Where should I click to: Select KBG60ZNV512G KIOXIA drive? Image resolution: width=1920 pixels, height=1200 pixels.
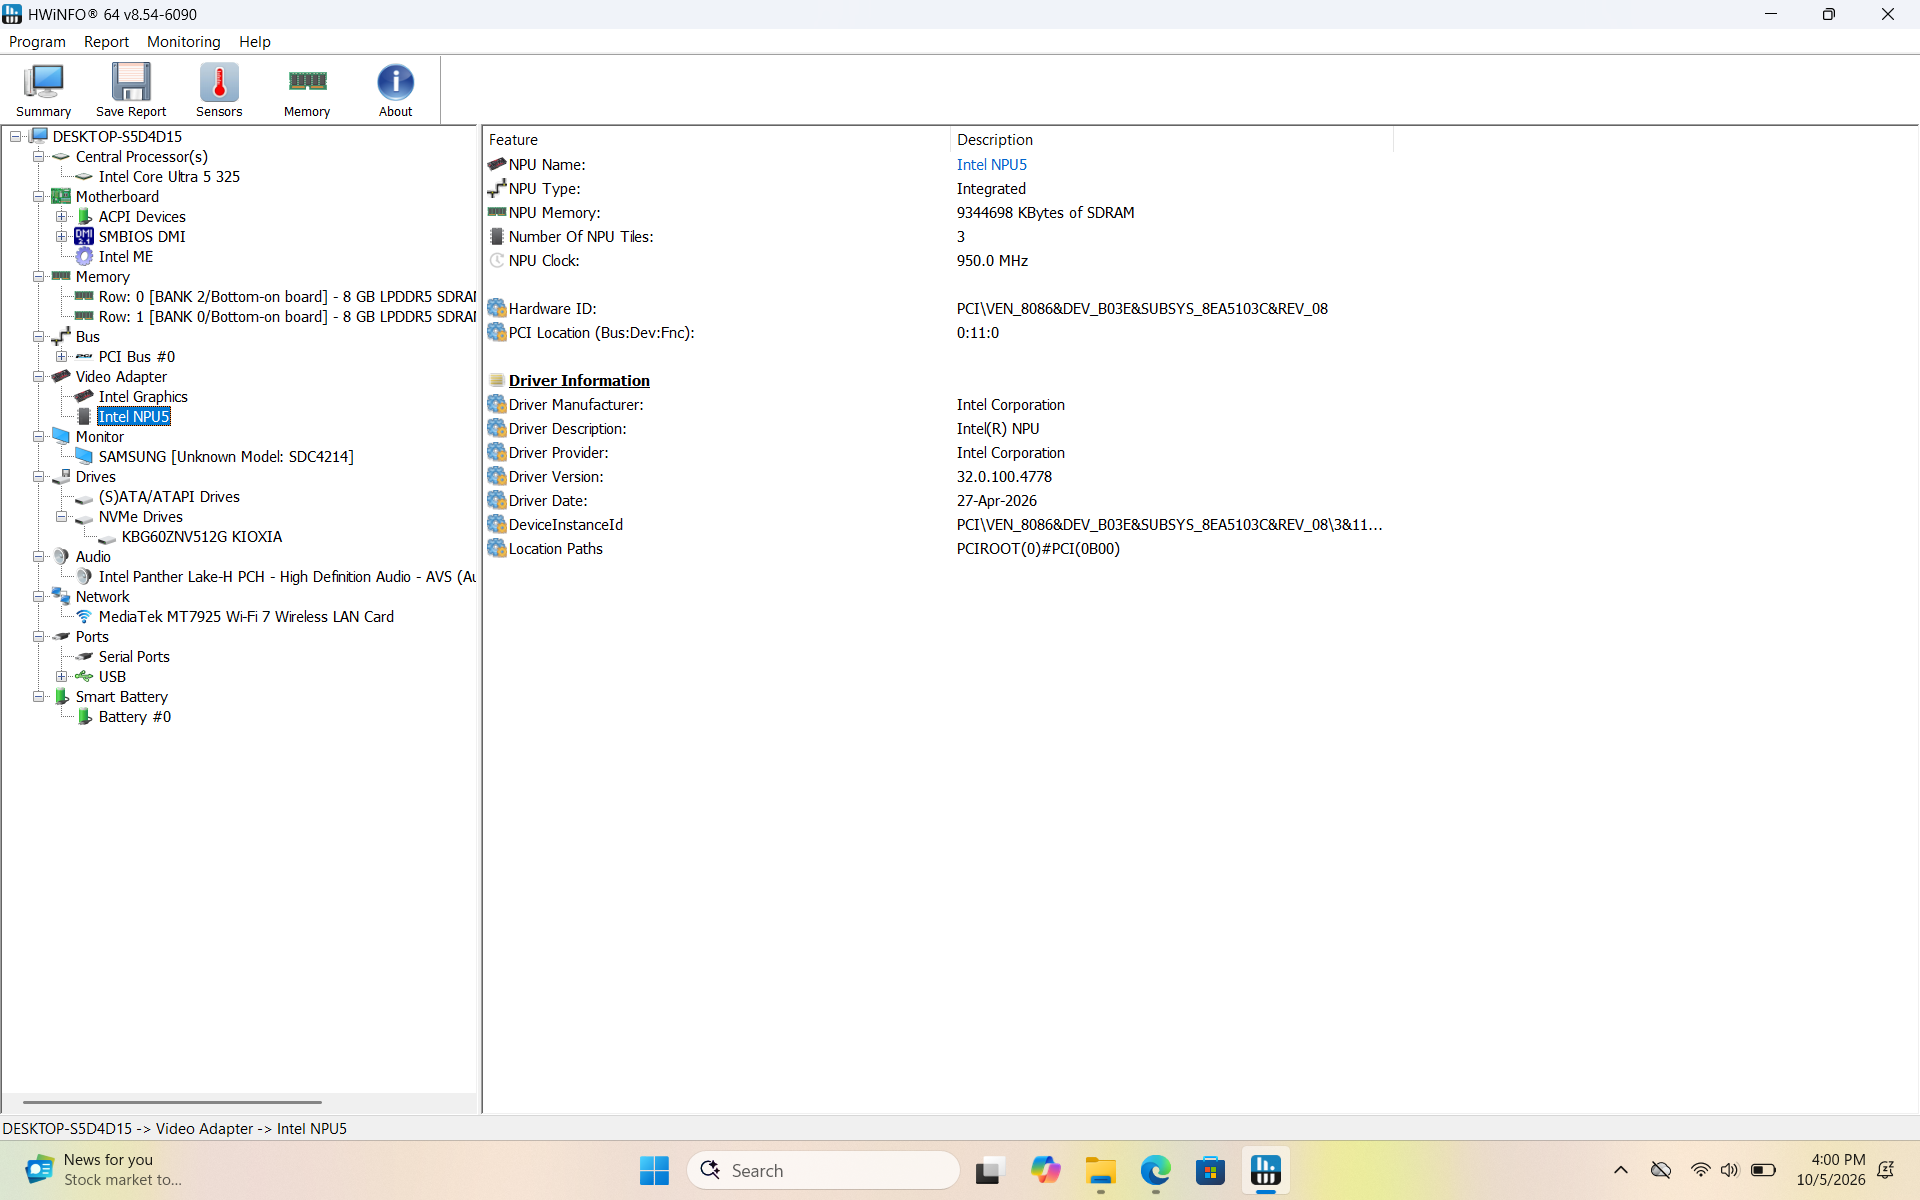202,537
